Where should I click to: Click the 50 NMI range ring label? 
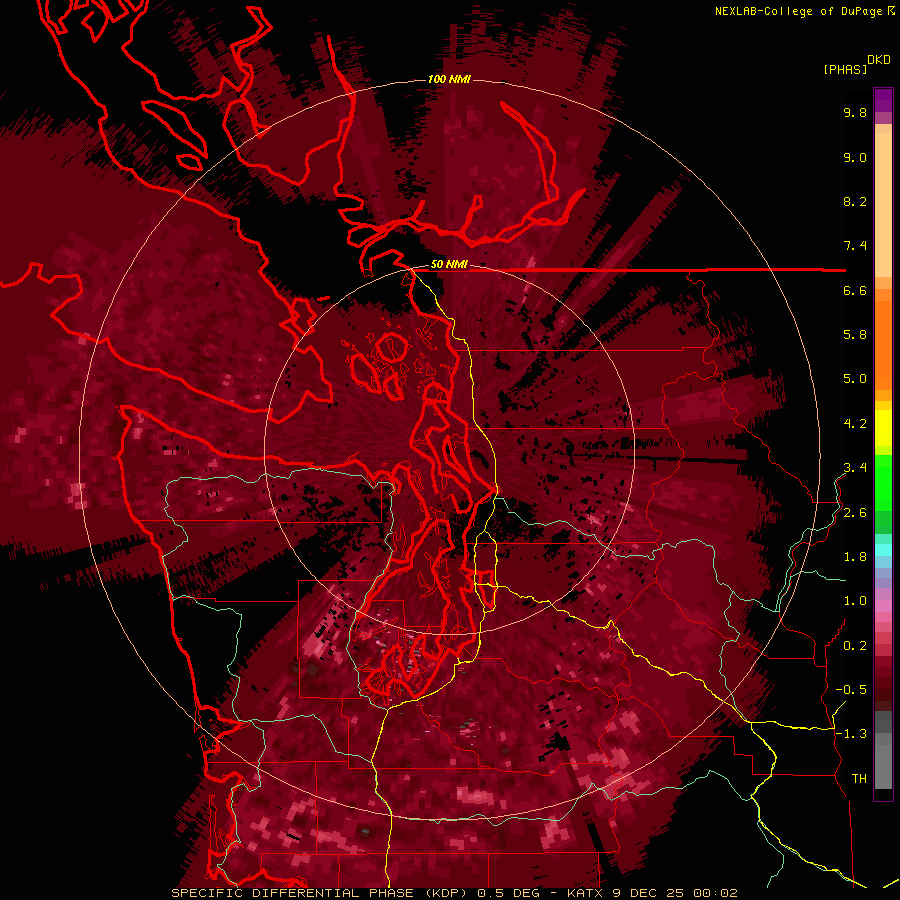pos(449,265)
